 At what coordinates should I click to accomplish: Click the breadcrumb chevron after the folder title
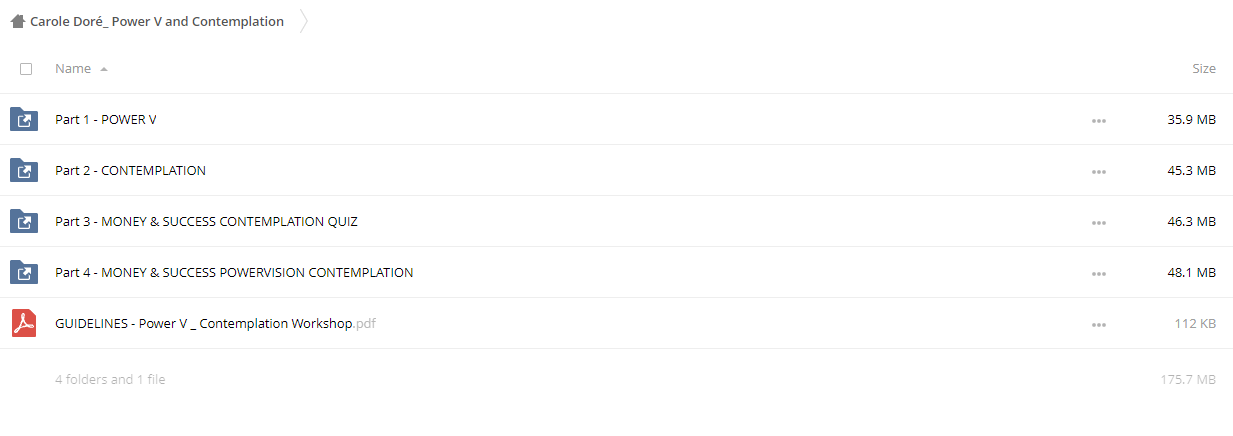(x=304, y=21)
